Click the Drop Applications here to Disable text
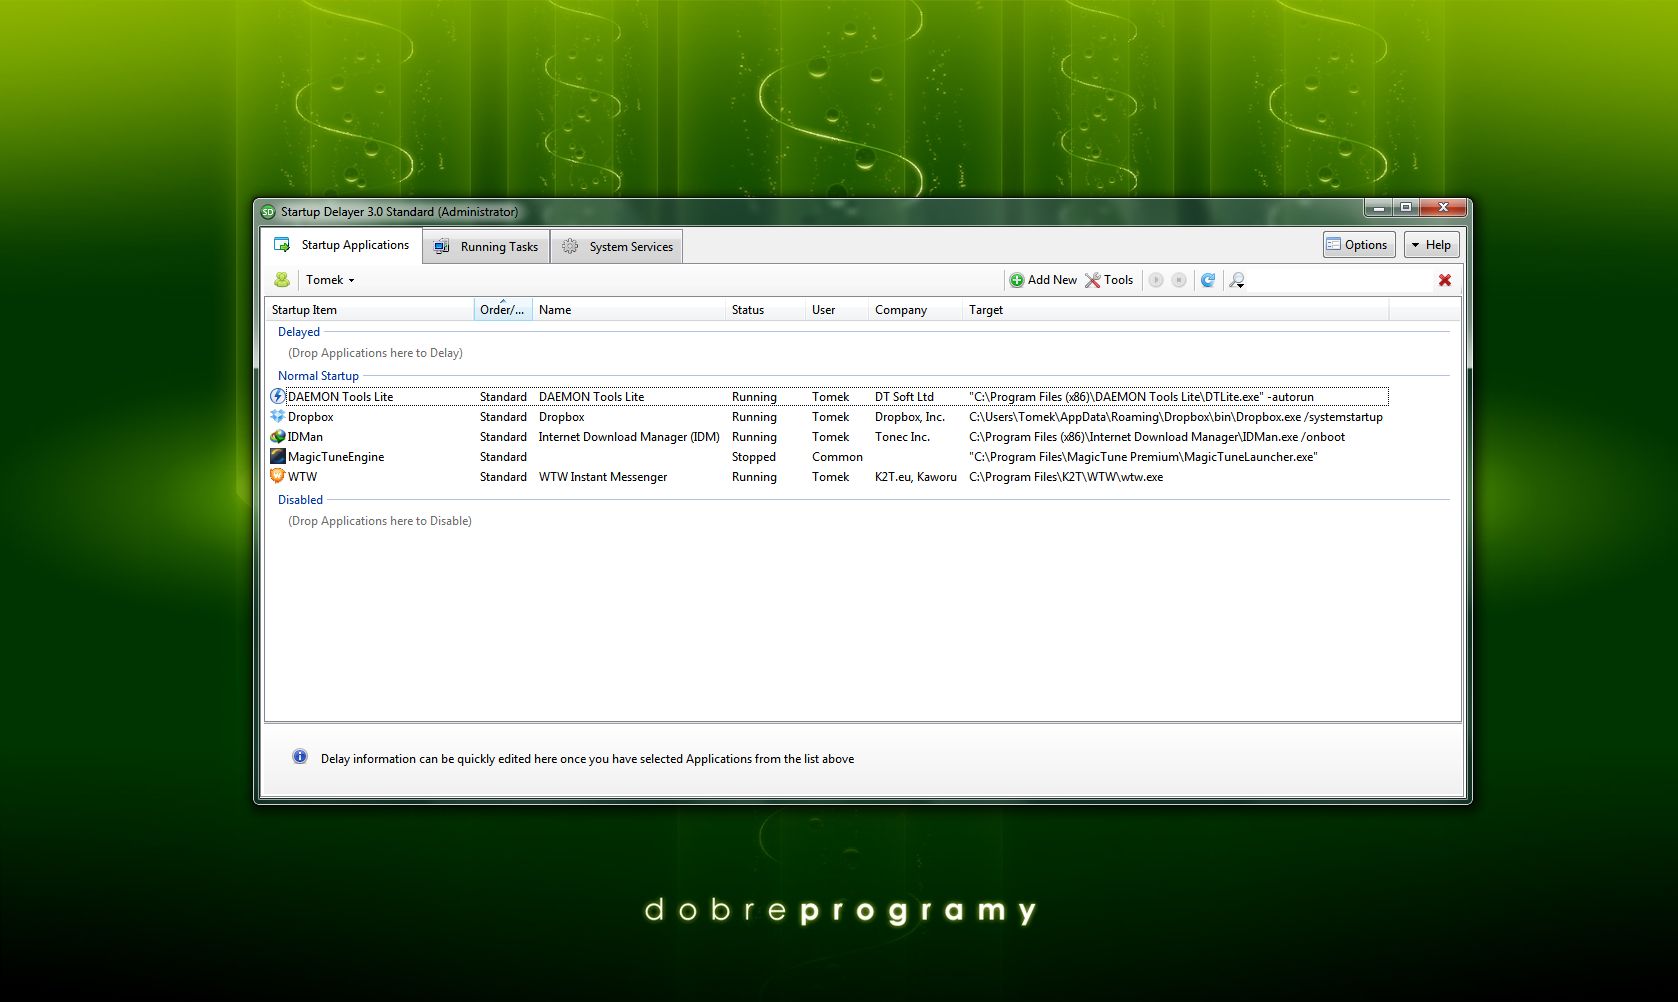1678x1002 pixels. pyautogui.click(x=380, y=521)
